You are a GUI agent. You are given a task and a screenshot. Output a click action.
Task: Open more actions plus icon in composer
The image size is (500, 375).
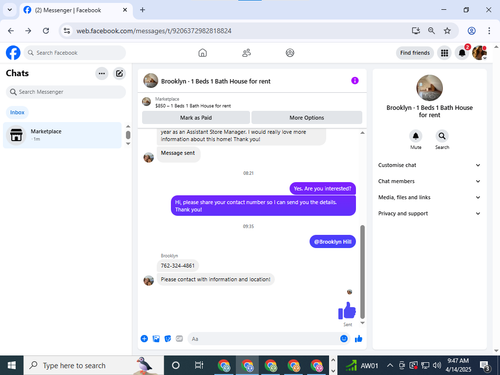[x=144, y=339]
